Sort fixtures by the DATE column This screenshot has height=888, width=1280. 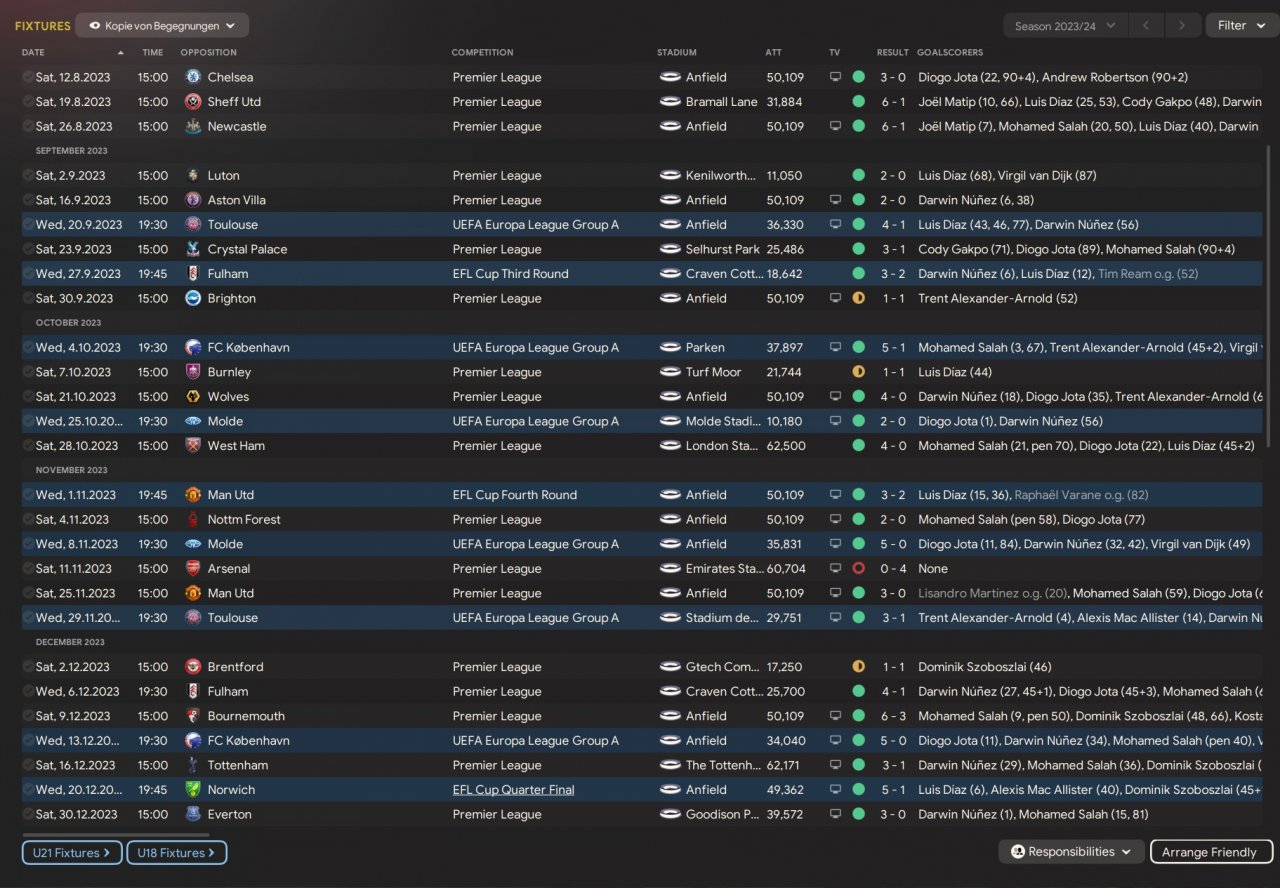coord(33,52)
